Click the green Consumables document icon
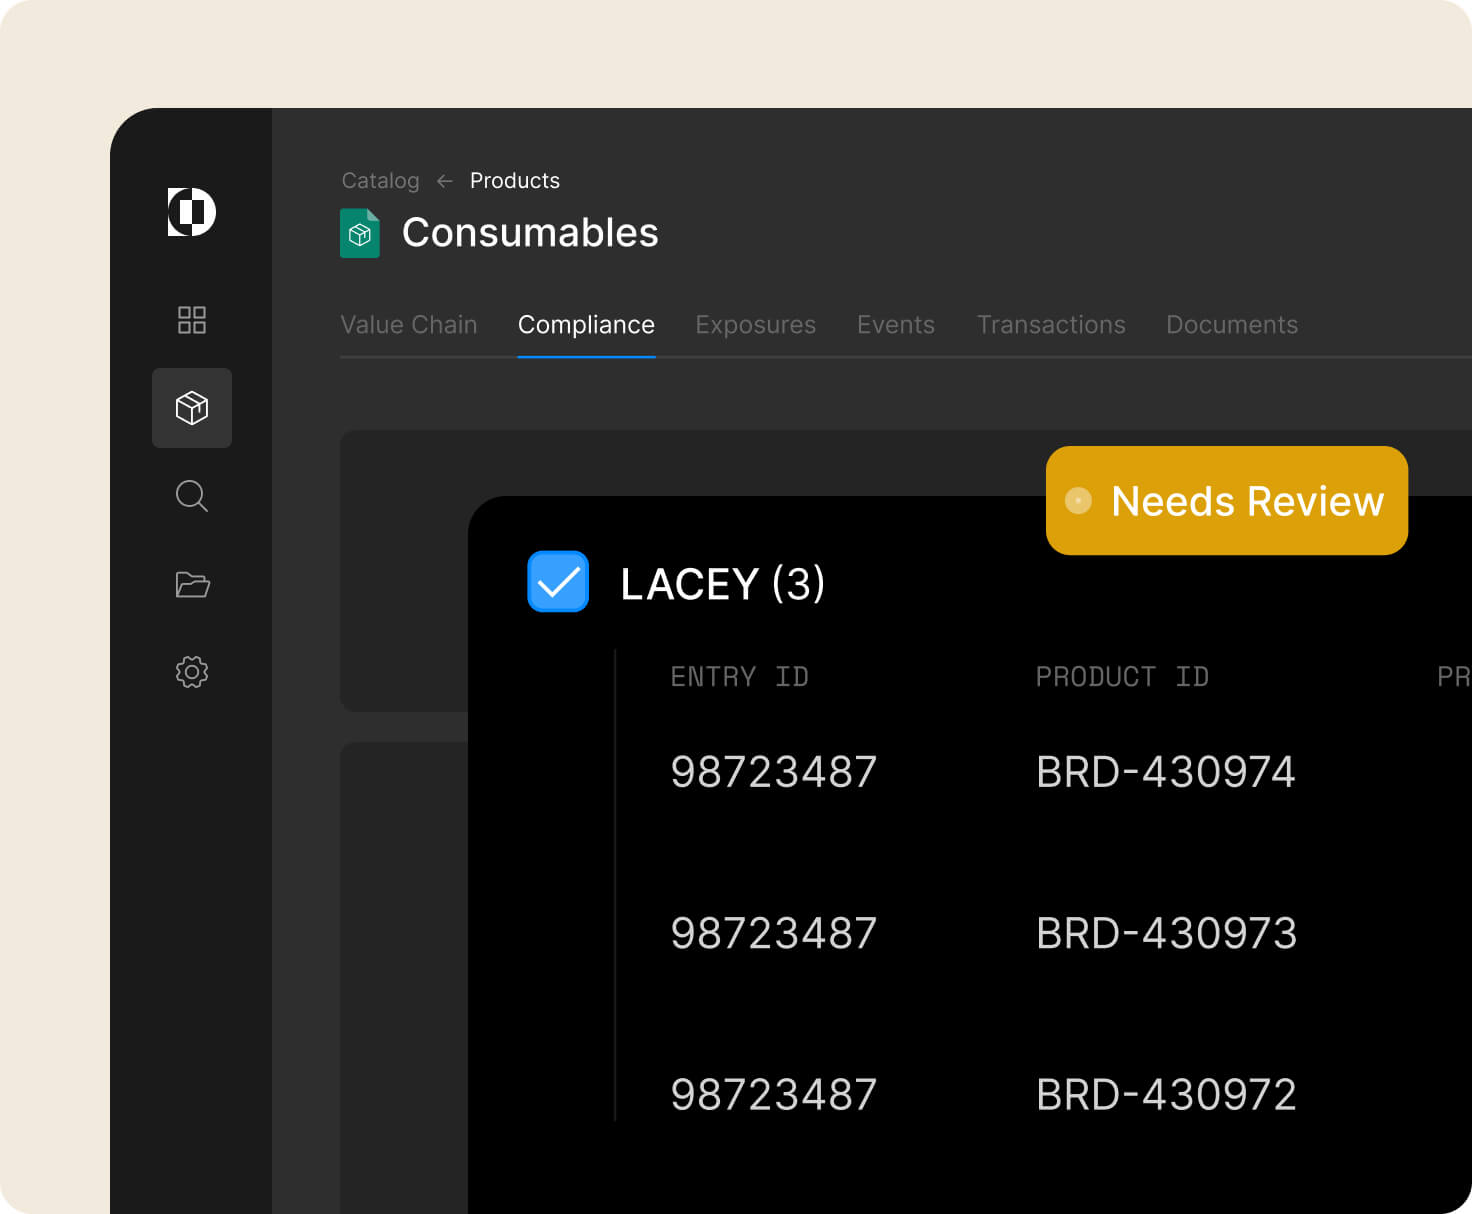 tap(360, 233)
